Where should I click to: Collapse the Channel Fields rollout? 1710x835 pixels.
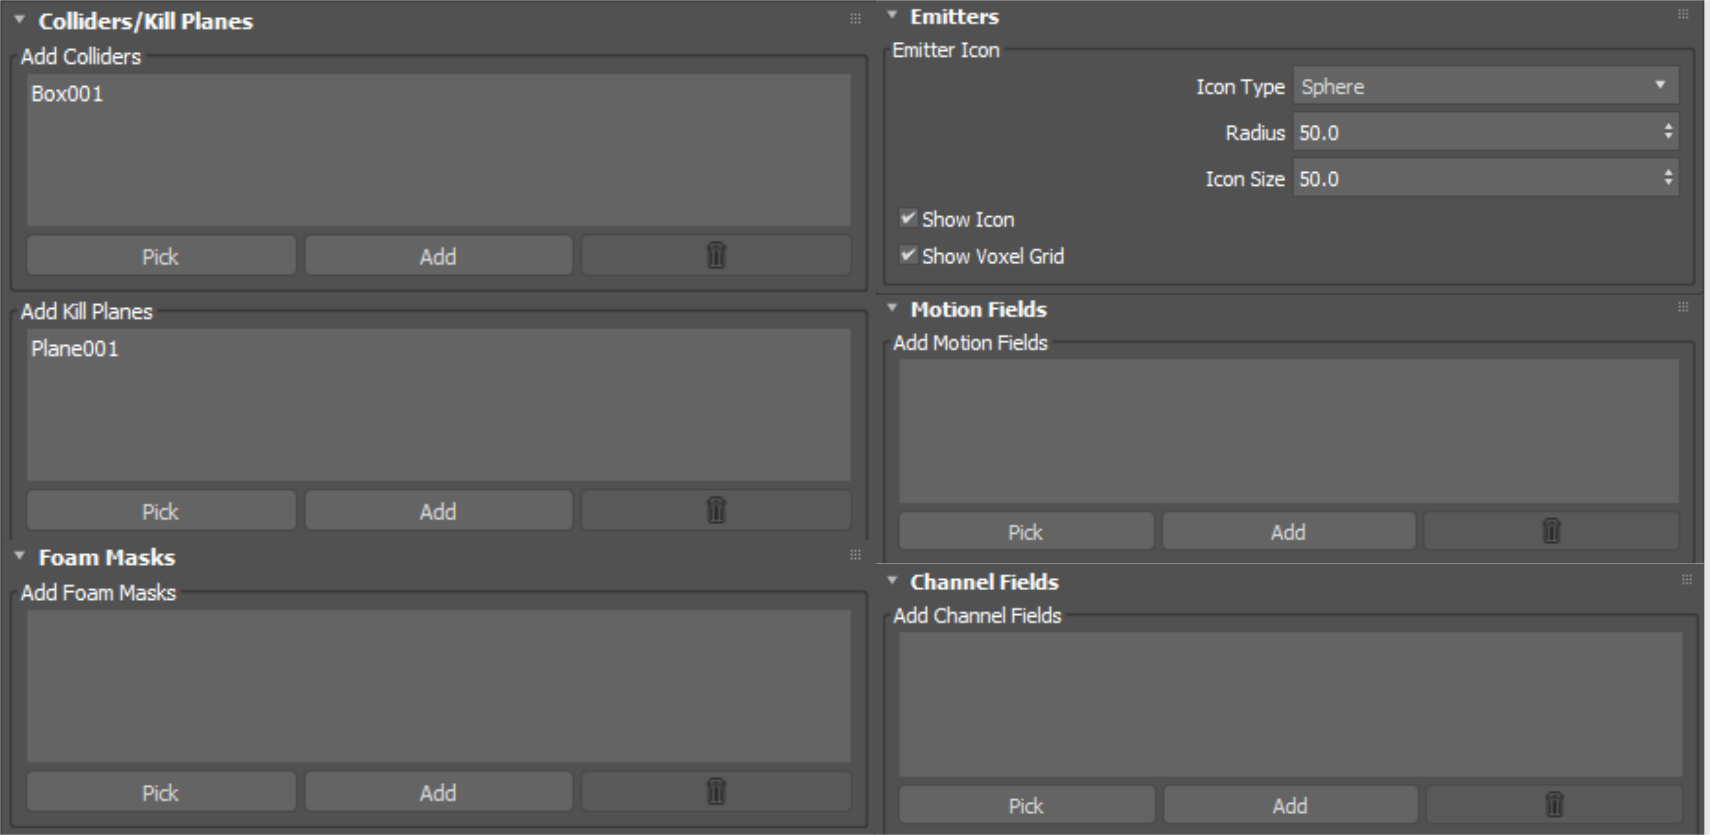pos(892,581)
